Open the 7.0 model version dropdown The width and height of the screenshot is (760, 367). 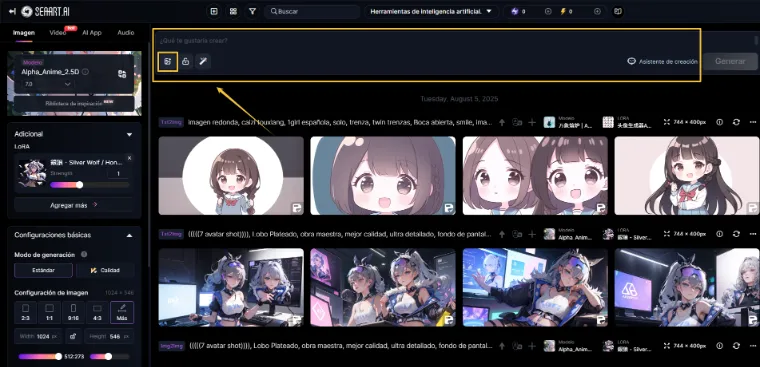click(x=48, y=84)
